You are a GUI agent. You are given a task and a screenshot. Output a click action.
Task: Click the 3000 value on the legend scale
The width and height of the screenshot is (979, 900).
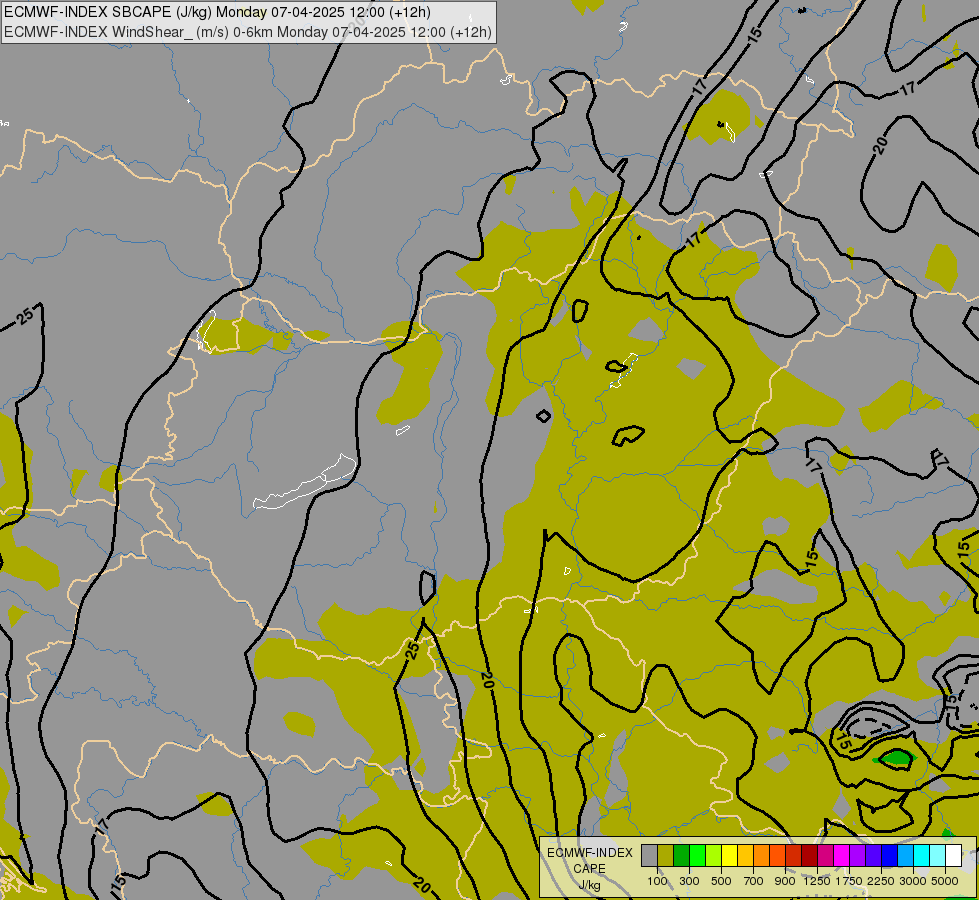pyautogui.click(x=913, y=881)
